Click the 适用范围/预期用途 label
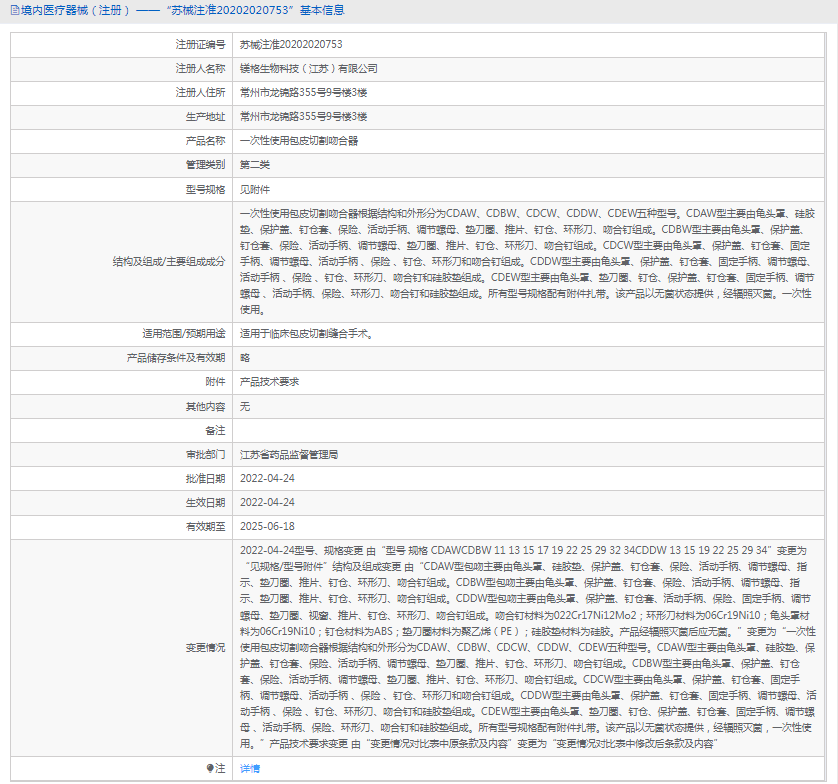This screenshot has height=784, width=838. coord(184,333)
